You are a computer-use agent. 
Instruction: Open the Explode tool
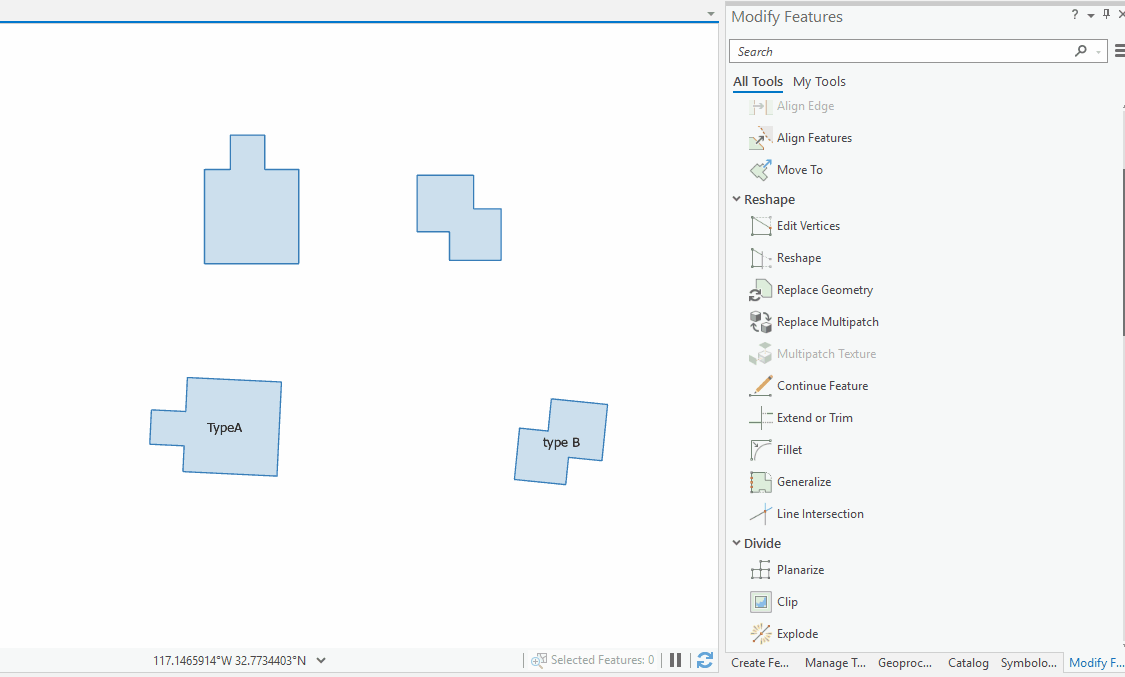[x=793, y=633]
